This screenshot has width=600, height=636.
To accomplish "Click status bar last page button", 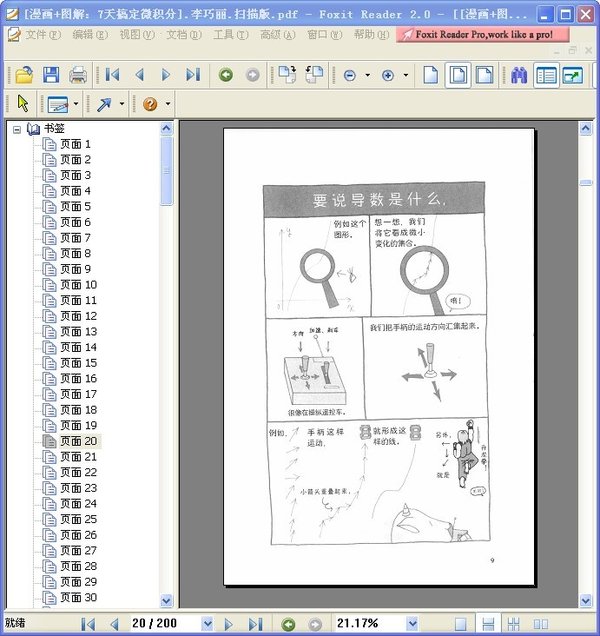I will (x=256, y=624).
